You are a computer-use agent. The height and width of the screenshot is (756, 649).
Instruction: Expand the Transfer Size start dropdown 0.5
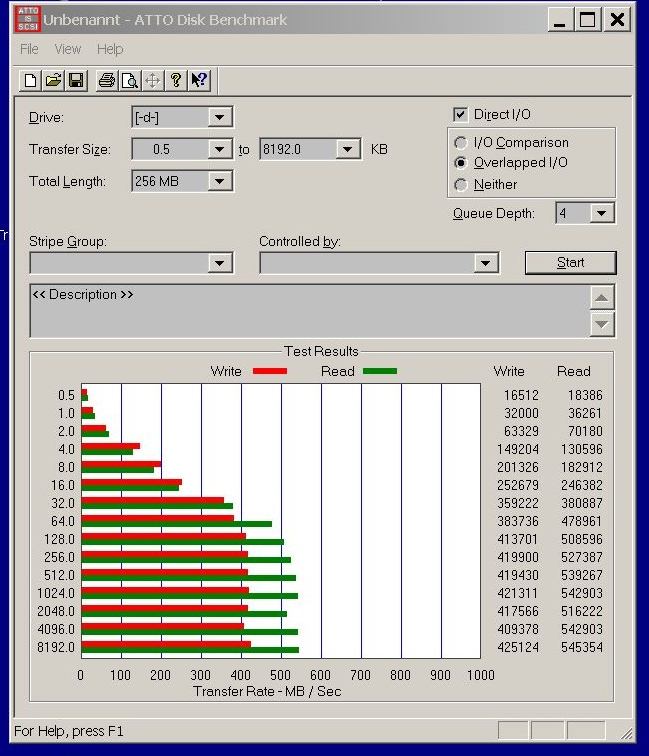219,149
